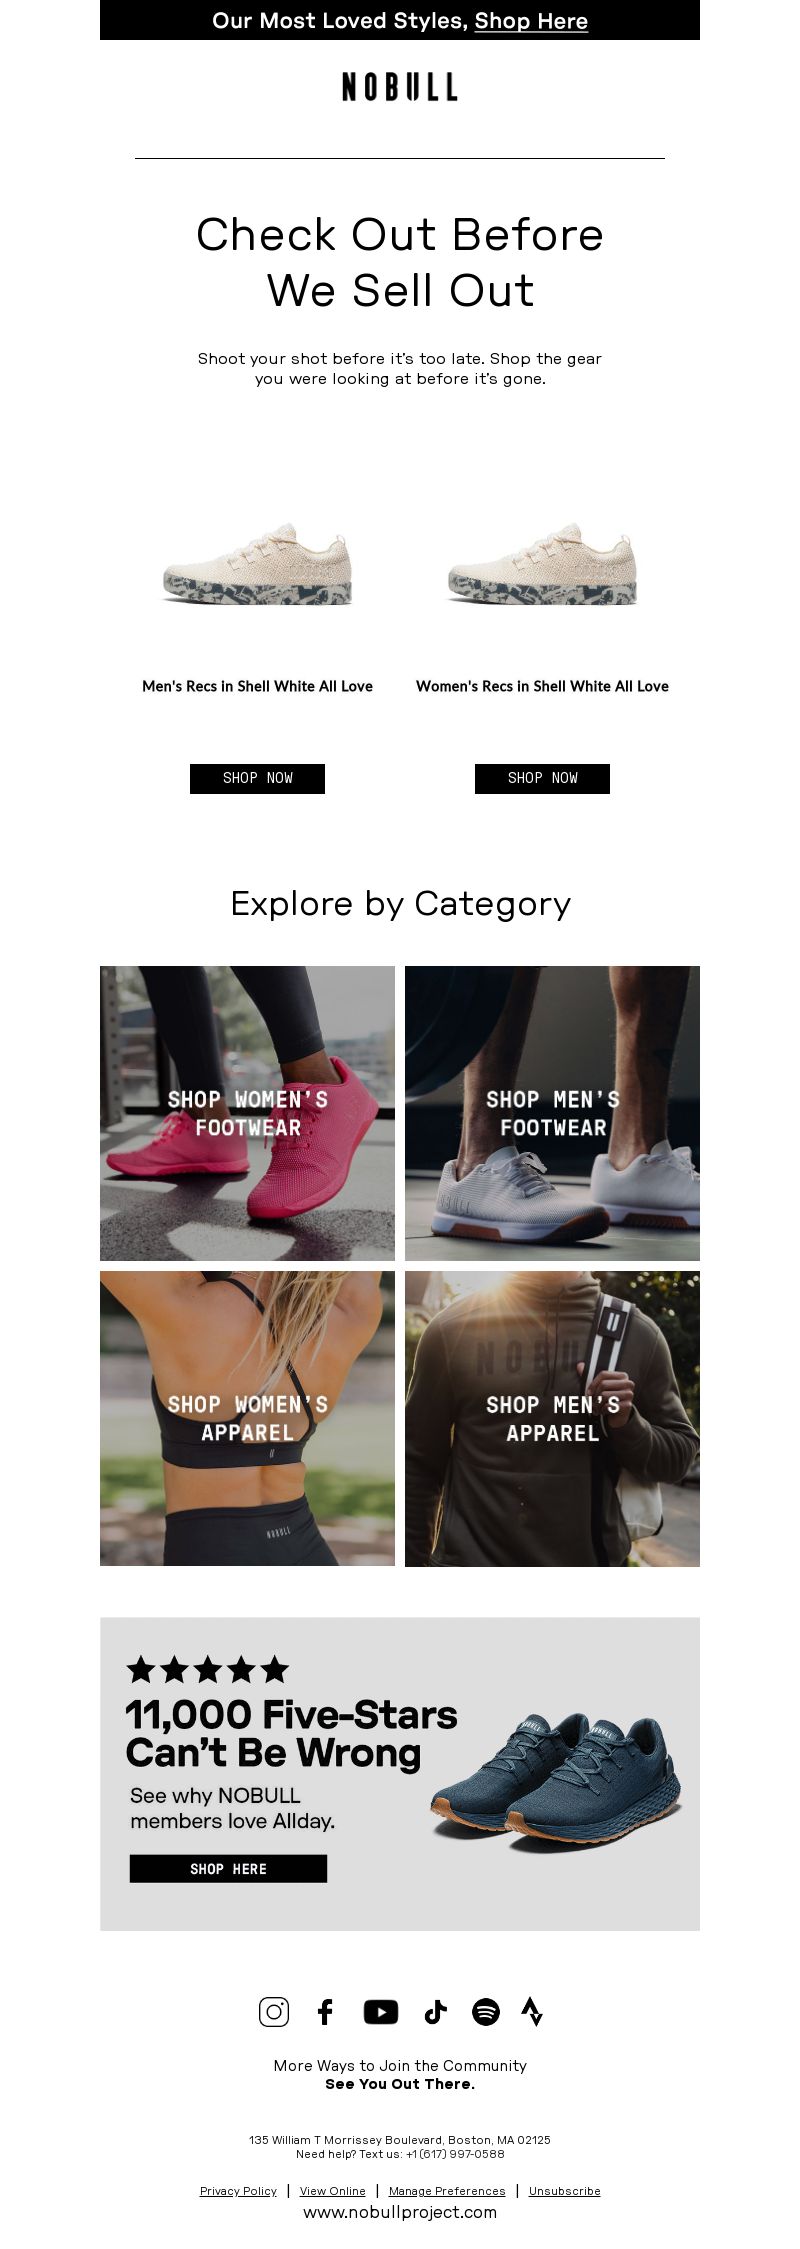Viewport: 800px width, 2249px height.
Task: Open the Women's Recs shoe image
Action: (x=542, y=564)
